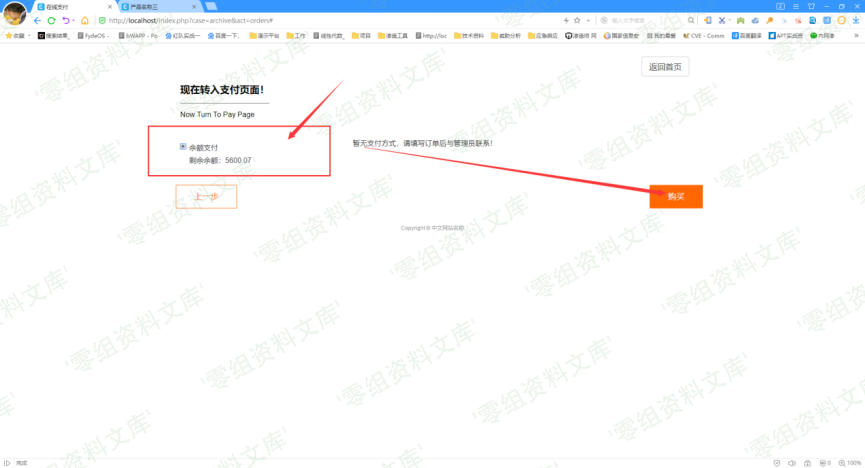Go to the browser home page icon

84,20
